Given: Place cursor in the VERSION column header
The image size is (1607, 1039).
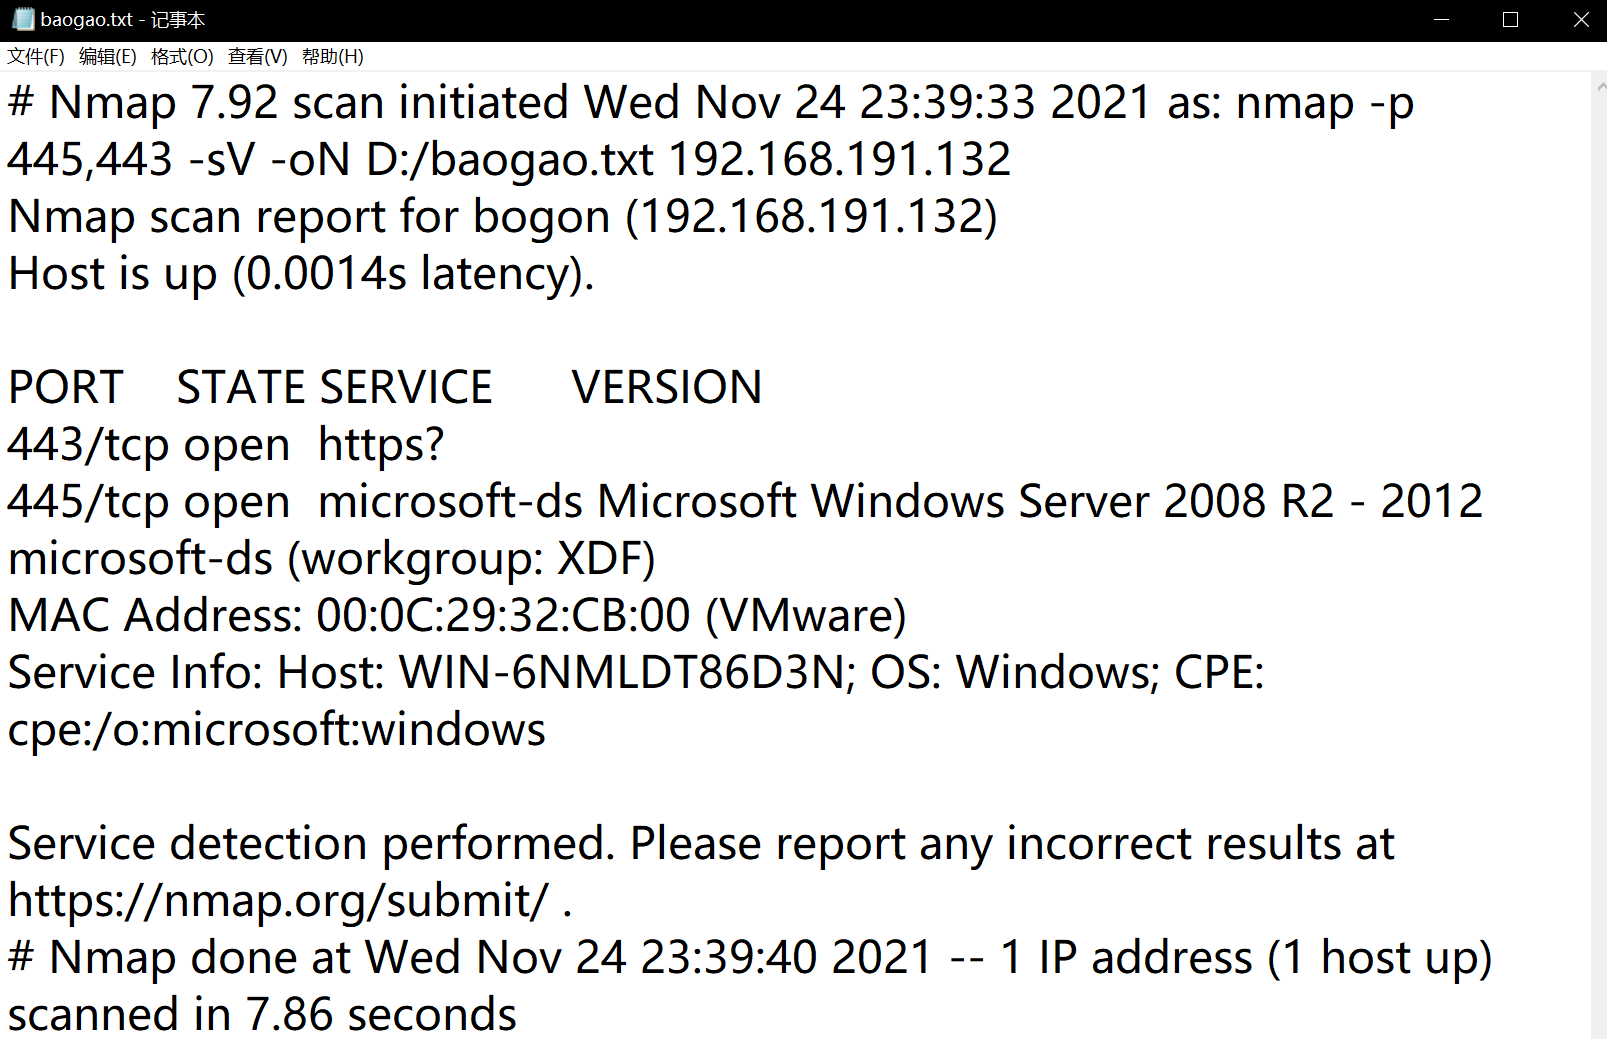Looking at the screenshot, I should click(666, 388).
